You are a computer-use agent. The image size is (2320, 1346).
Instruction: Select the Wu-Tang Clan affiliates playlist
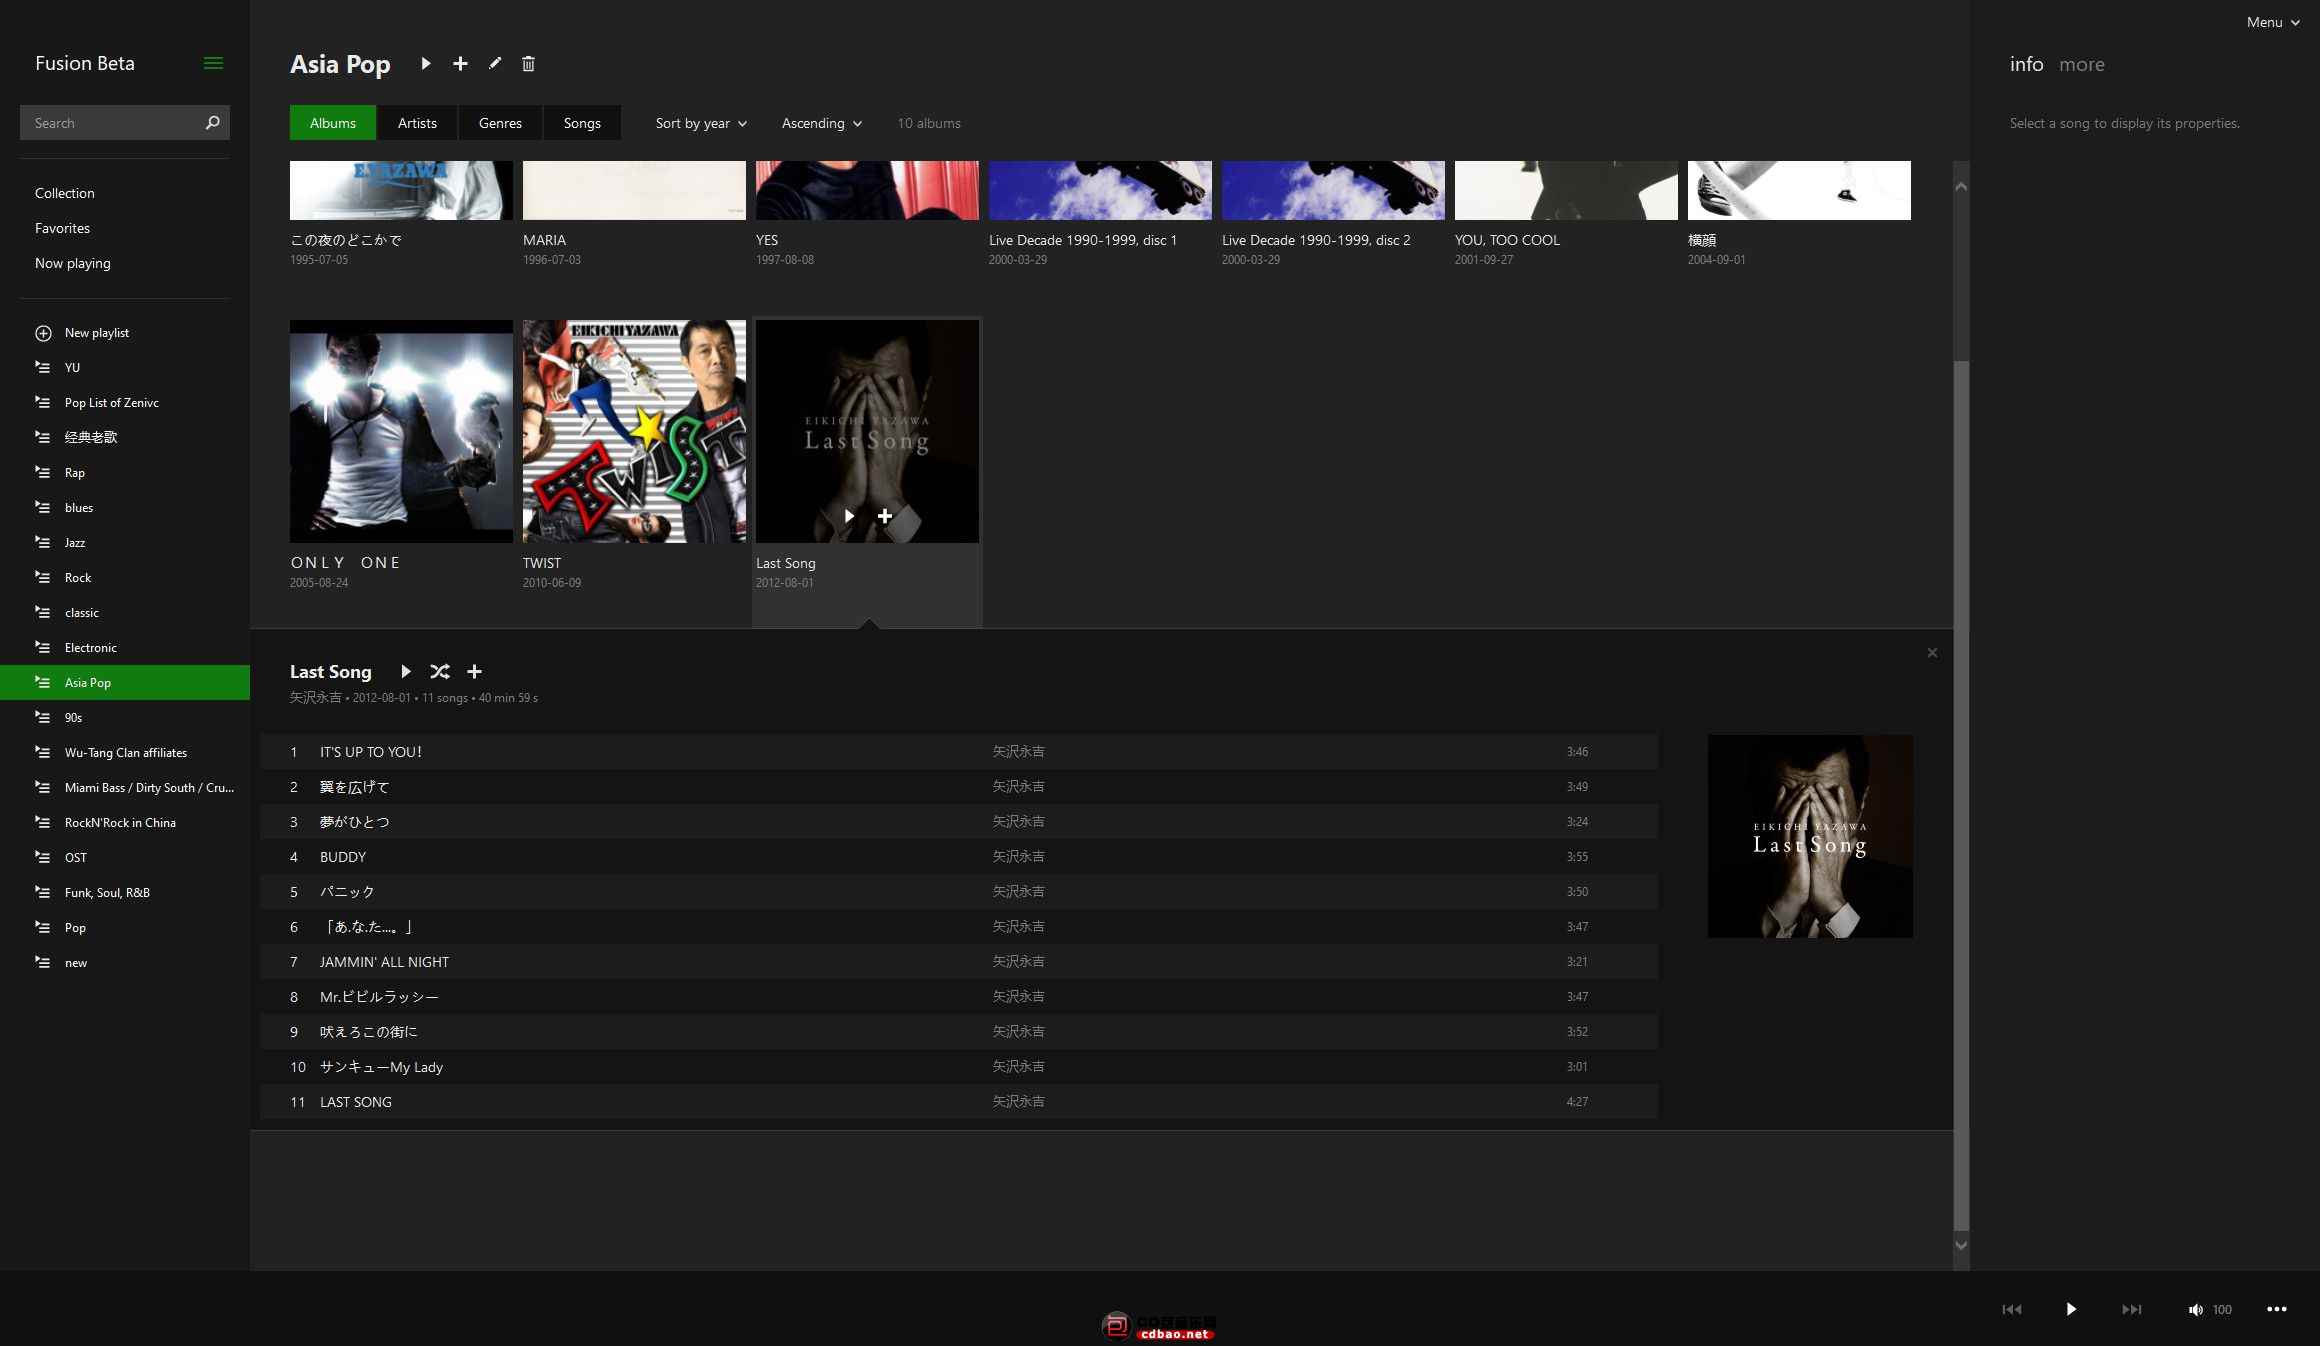pos(126,753)
